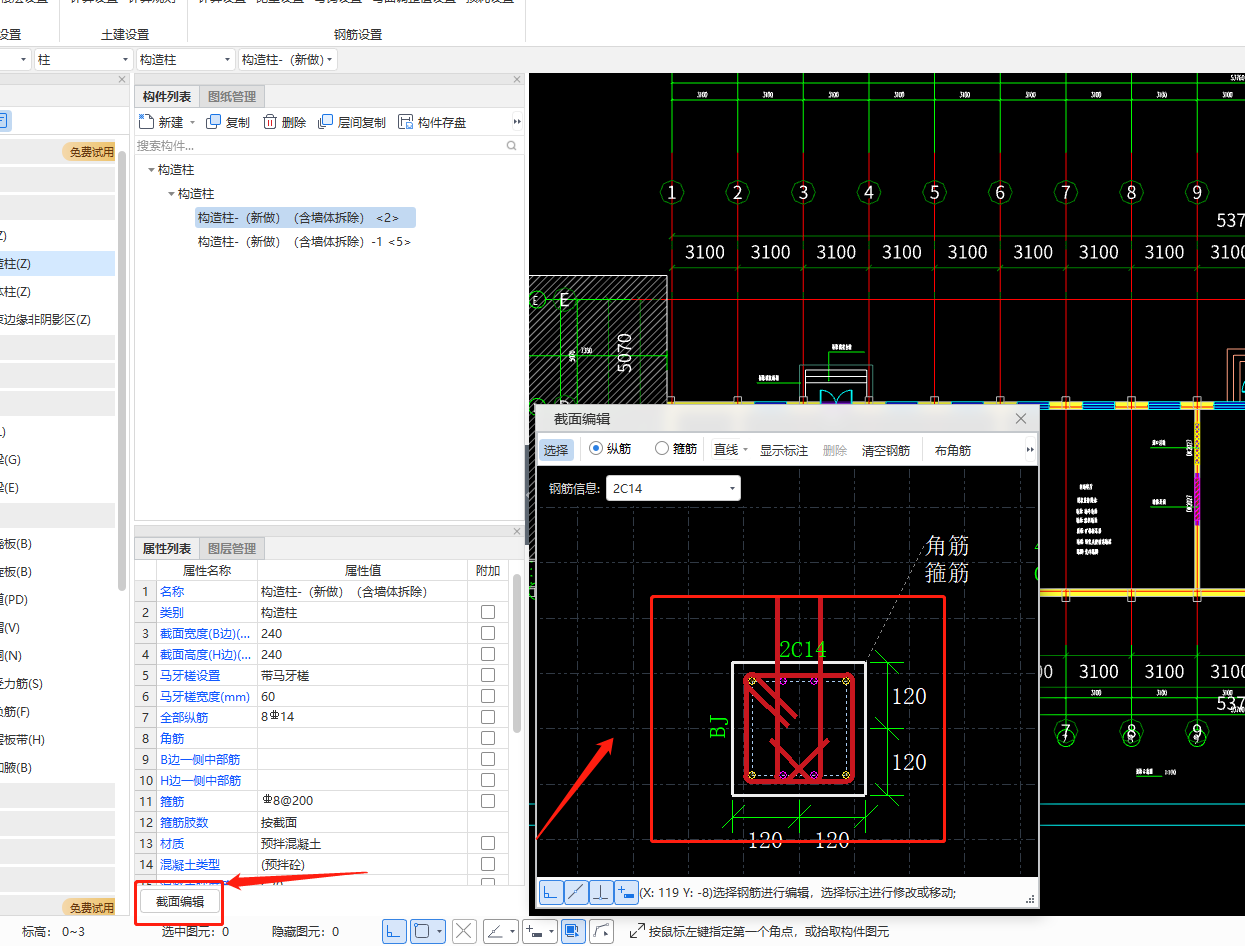1245x946 pixels.
Task: Click the angle snap icon in status bar
Action: coord(495,931)
